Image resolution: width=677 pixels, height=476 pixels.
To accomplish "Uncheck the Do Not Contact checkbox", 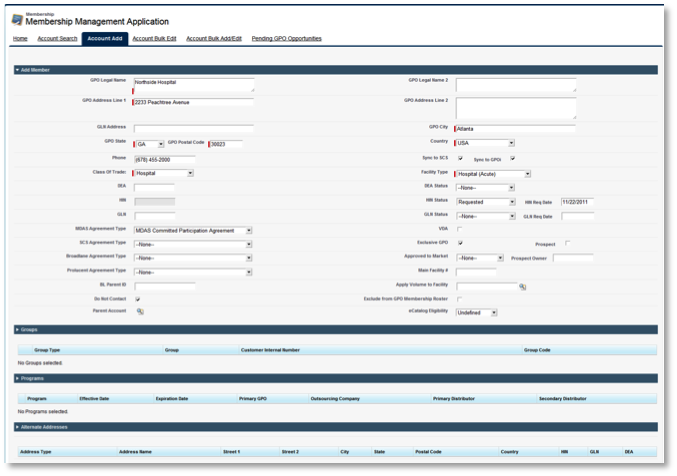I will [137, 299].
